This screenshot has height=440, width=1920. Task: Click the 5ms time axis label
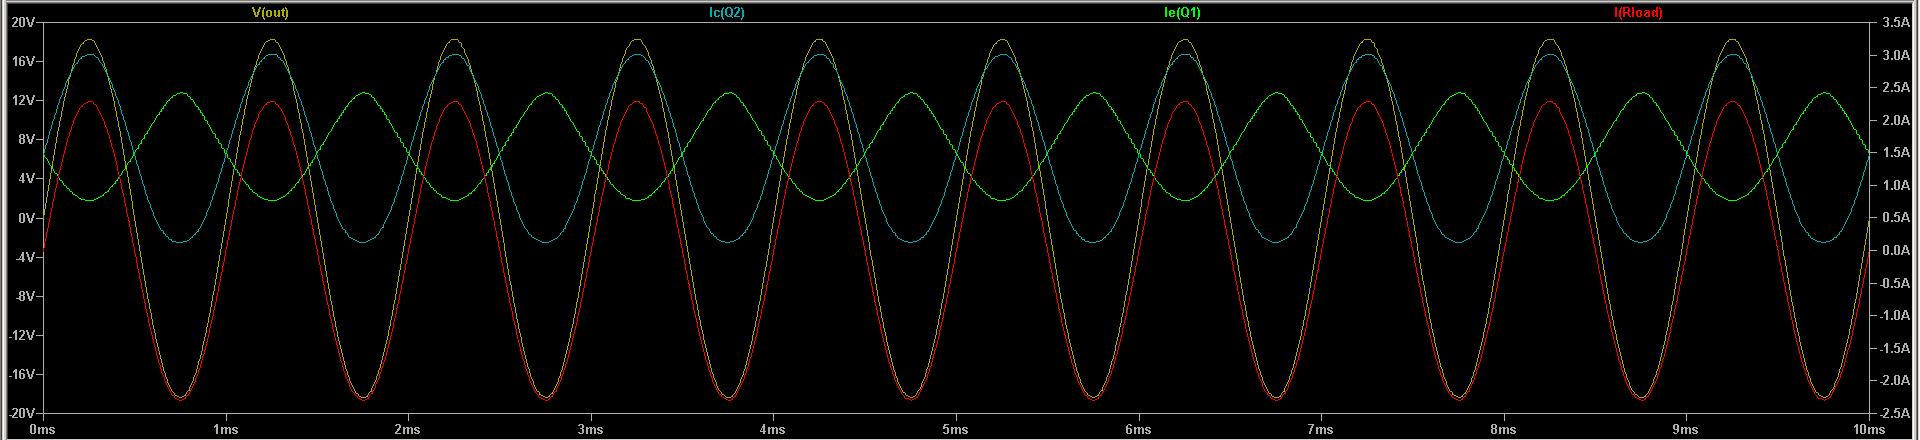point(955,429)
